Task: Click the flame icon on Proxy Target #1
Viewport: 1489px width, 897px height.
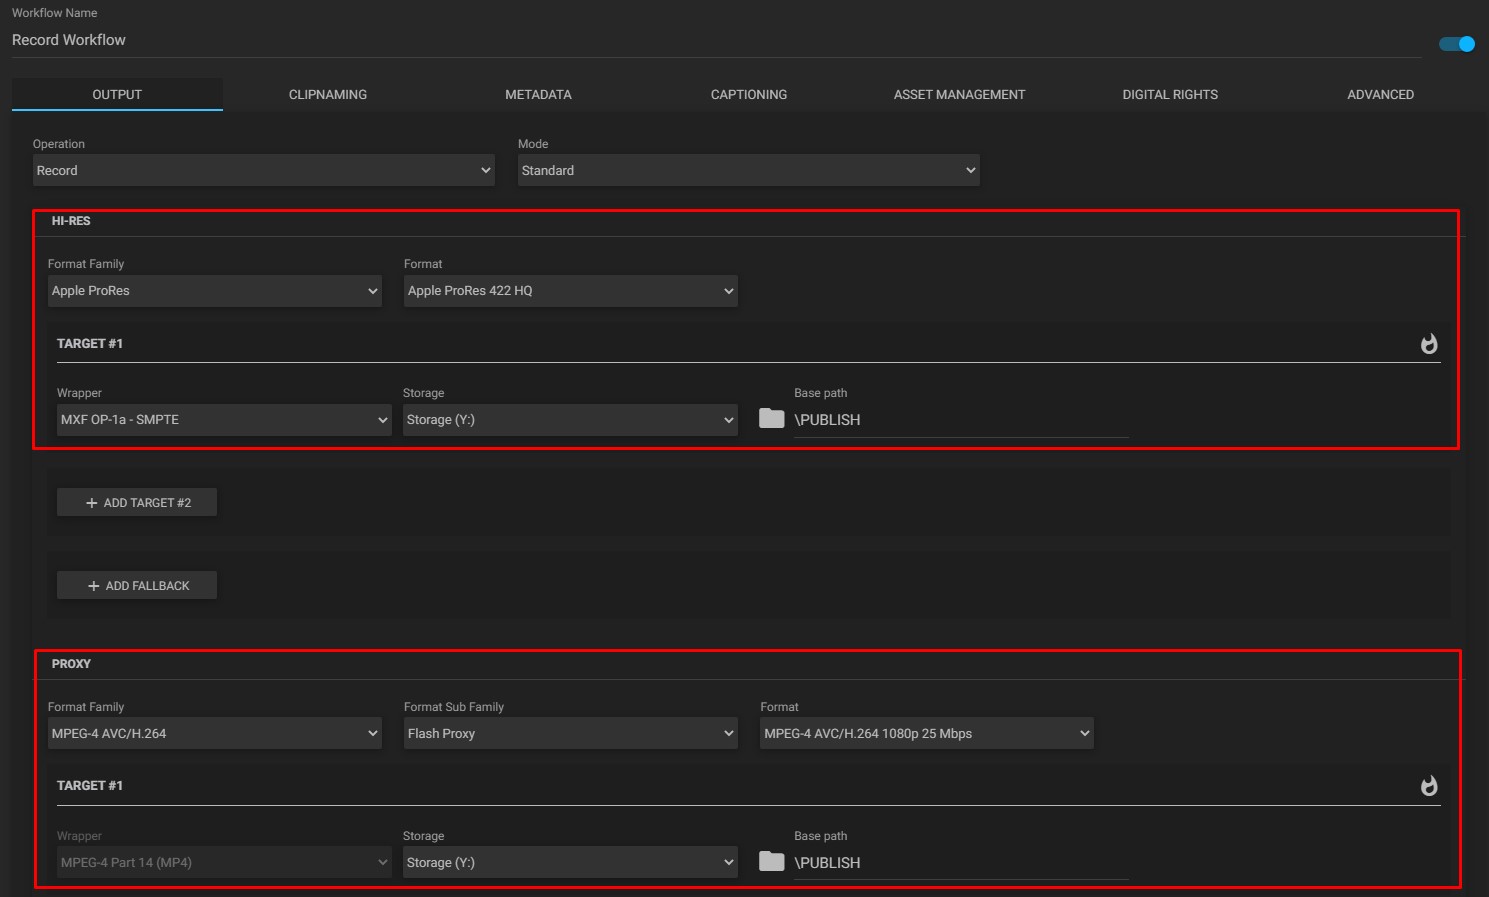Action: tap(1428, 786)
